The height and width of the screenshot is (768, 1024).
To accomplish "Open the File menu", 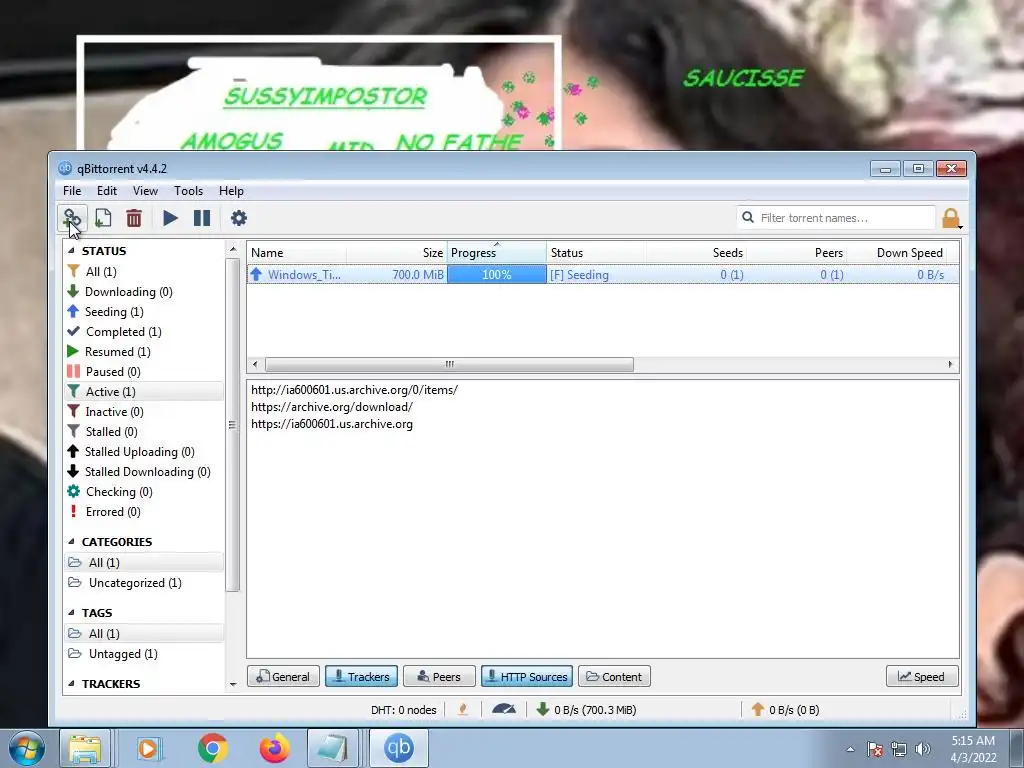I will coord(72,191).
